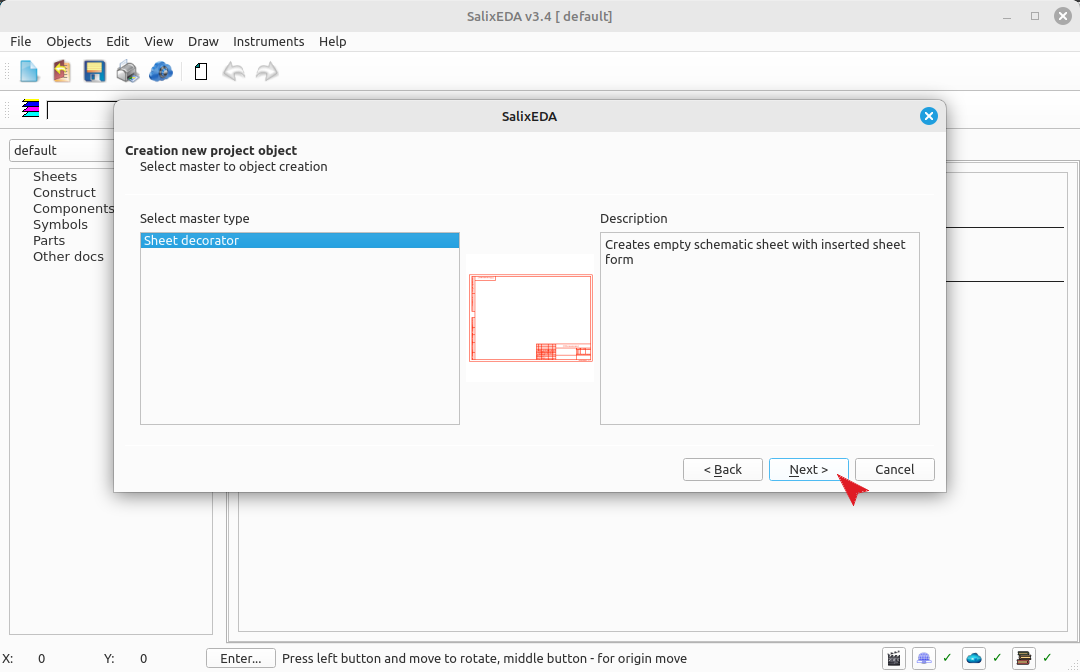The width and height of the screenshot is (1080, 672).
Task: Click the stacked books library icon
Action: click(x=1024, y=659)
